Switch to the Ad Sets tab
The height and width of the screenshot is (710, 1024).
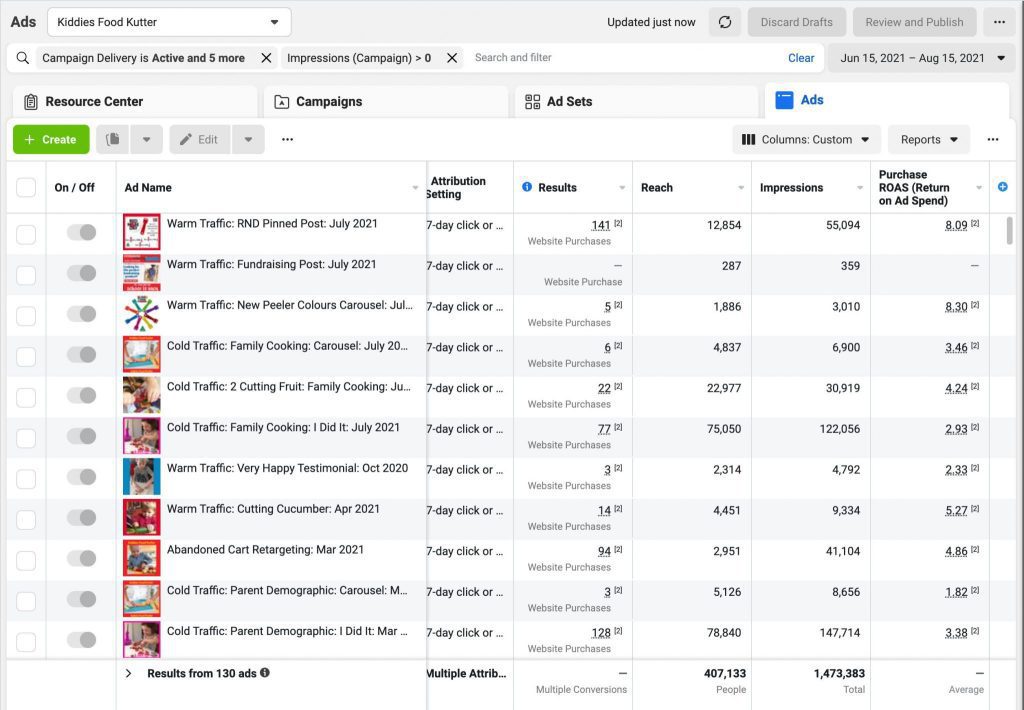(636, 102)
